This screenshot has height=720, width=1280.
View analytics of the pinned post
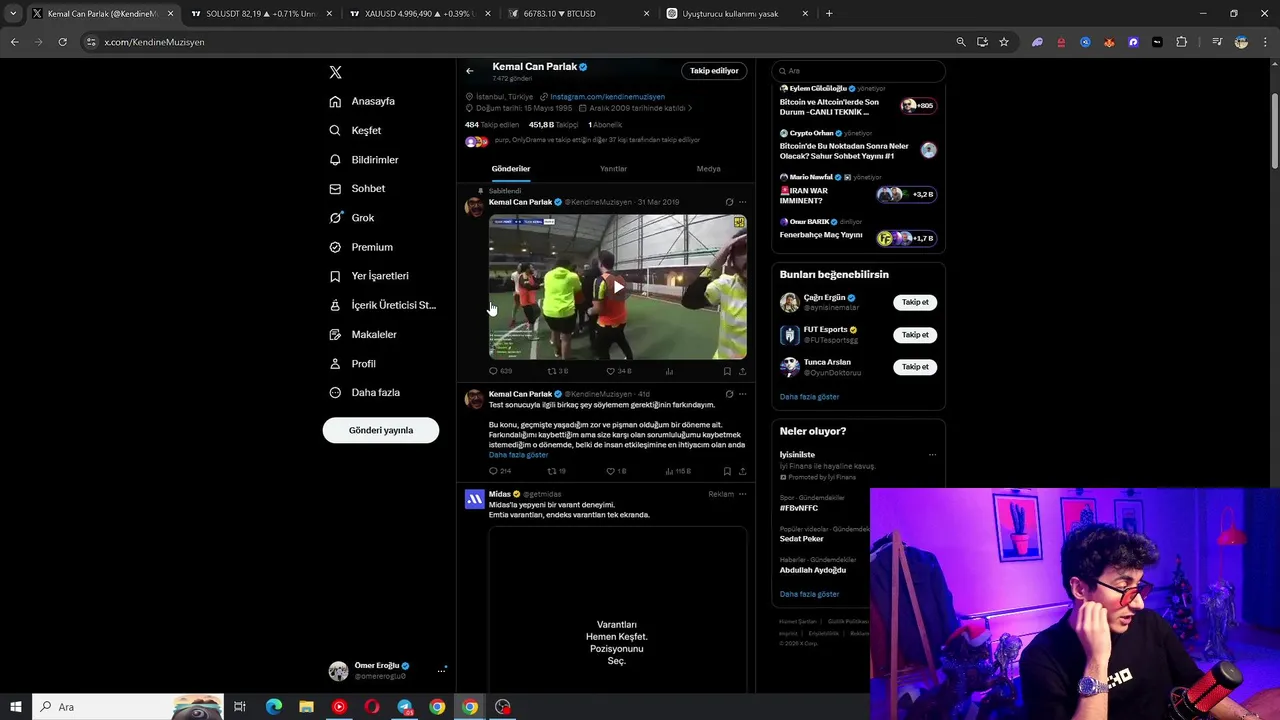[669, 371]
